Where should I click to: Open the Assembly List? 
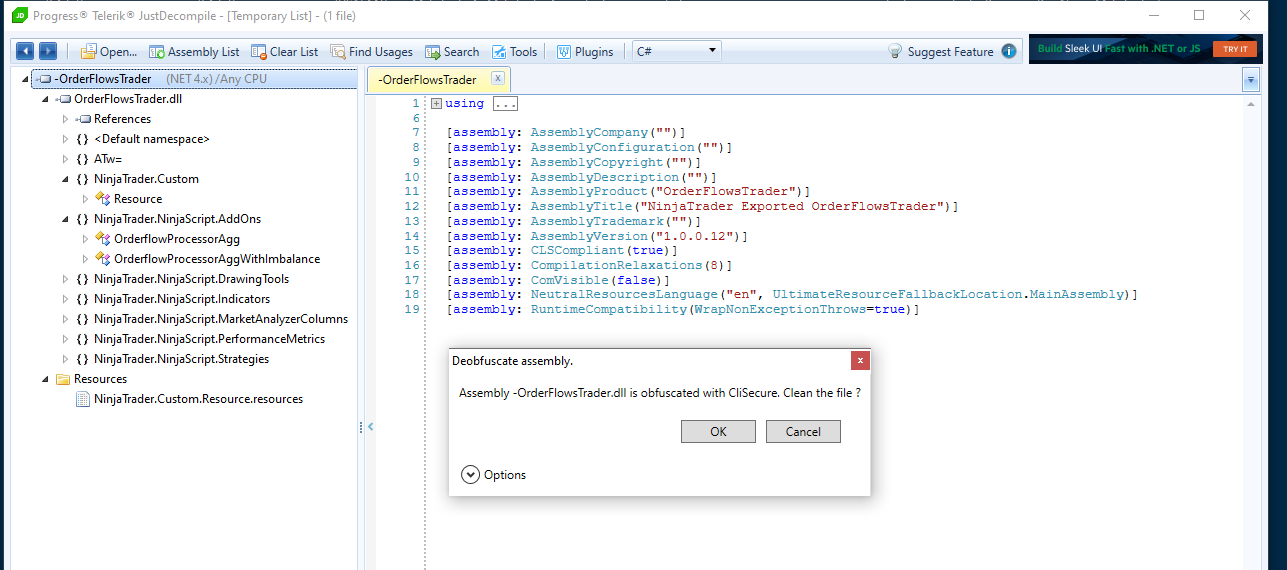(x=194, y=51)
